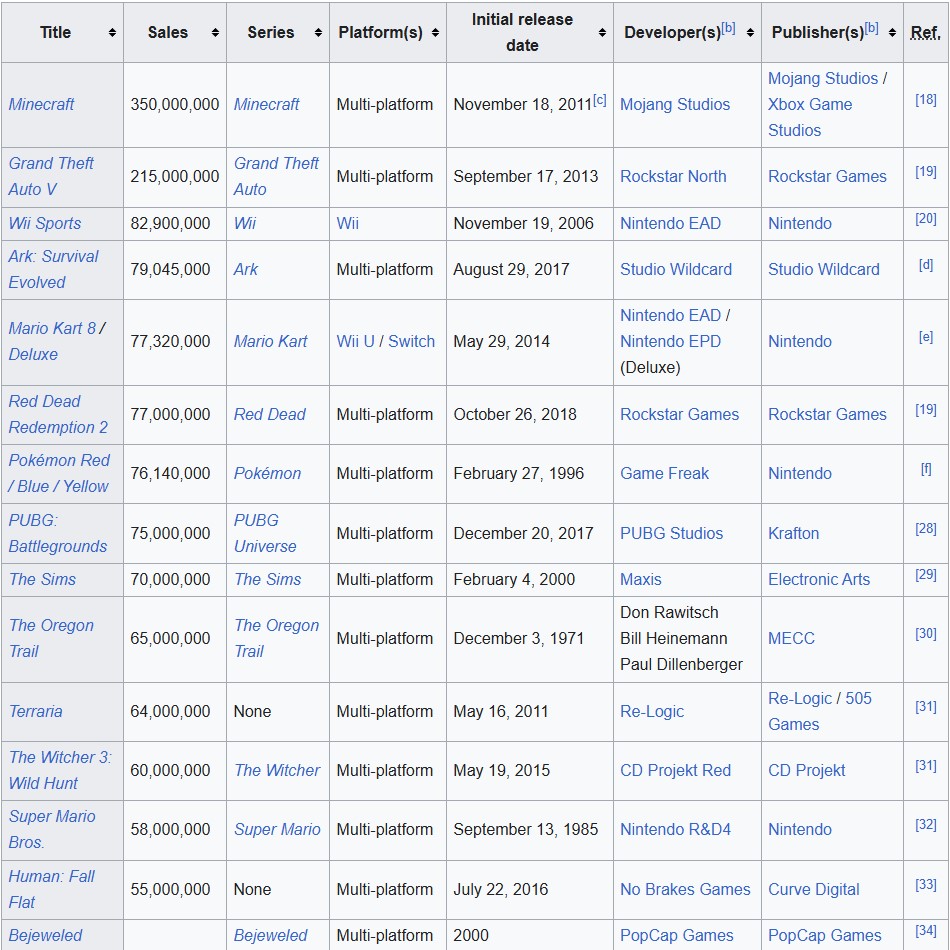Open footnote [b] beside Developer(s) header
Image resolution: width=950 pixels, height=950 pixels.
728,28
